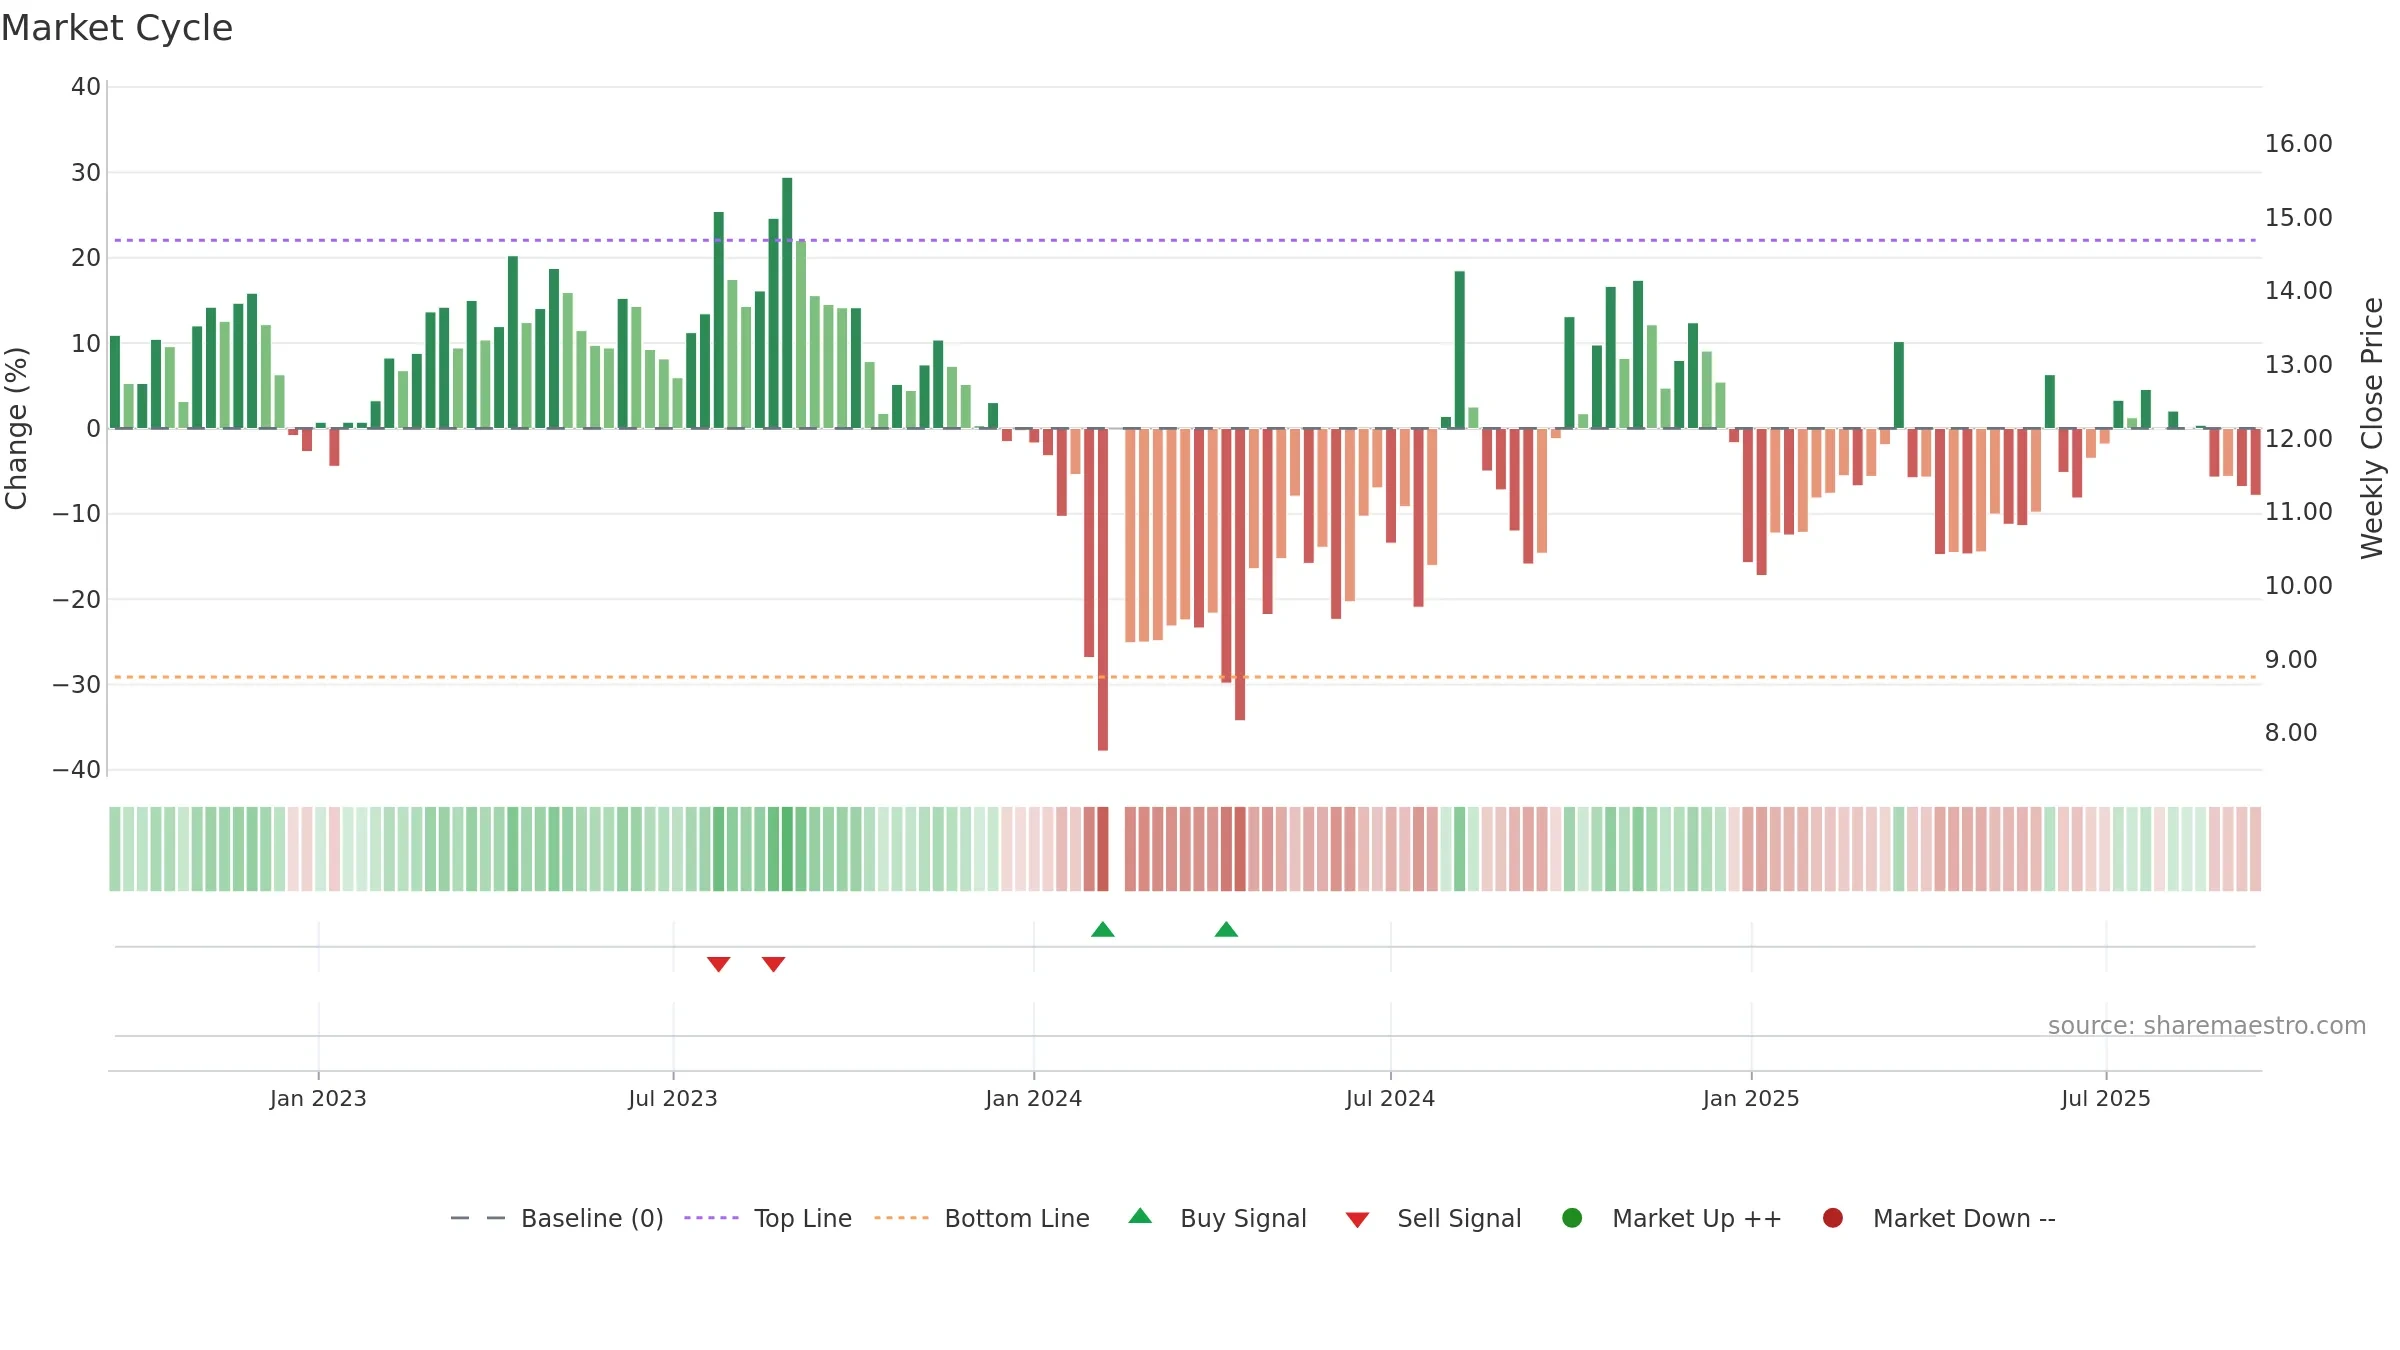The height and width of the screenshot is (1350, 2400).
Task: Toggle the Bottom Line legend entry
Action: tap(982, 1218)
